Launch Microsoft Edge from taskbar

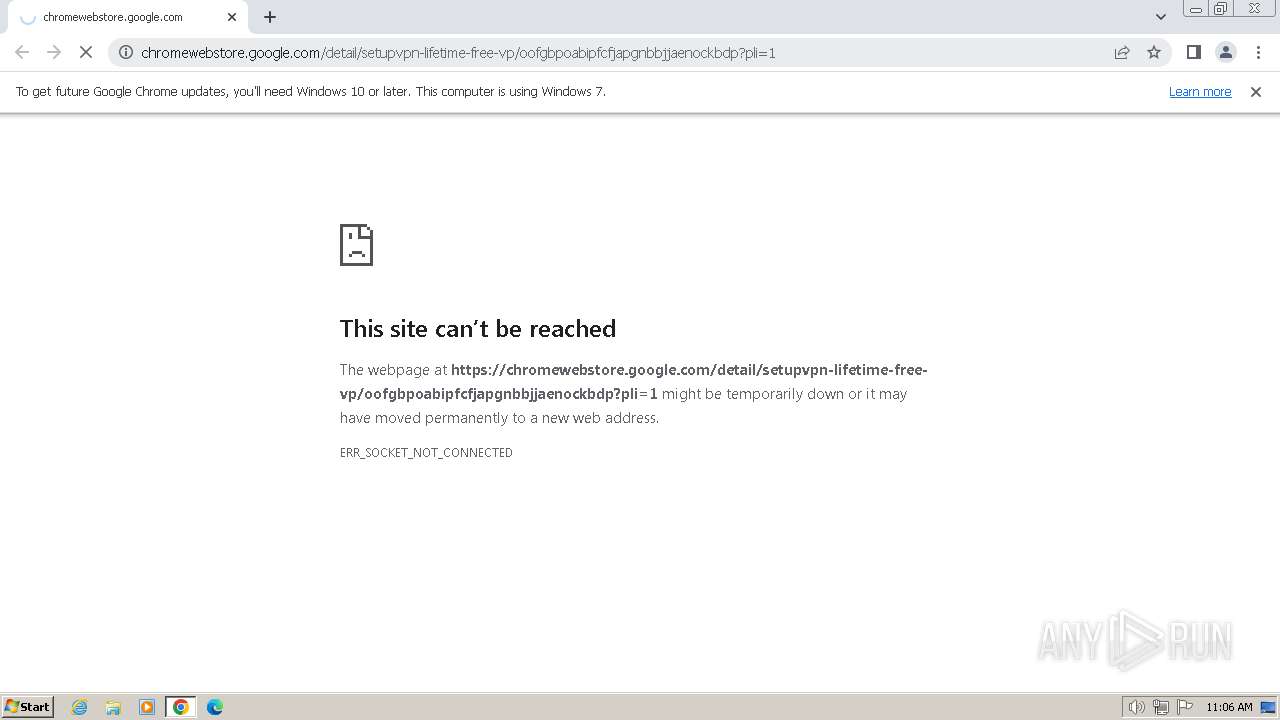(x=215, y=707)
